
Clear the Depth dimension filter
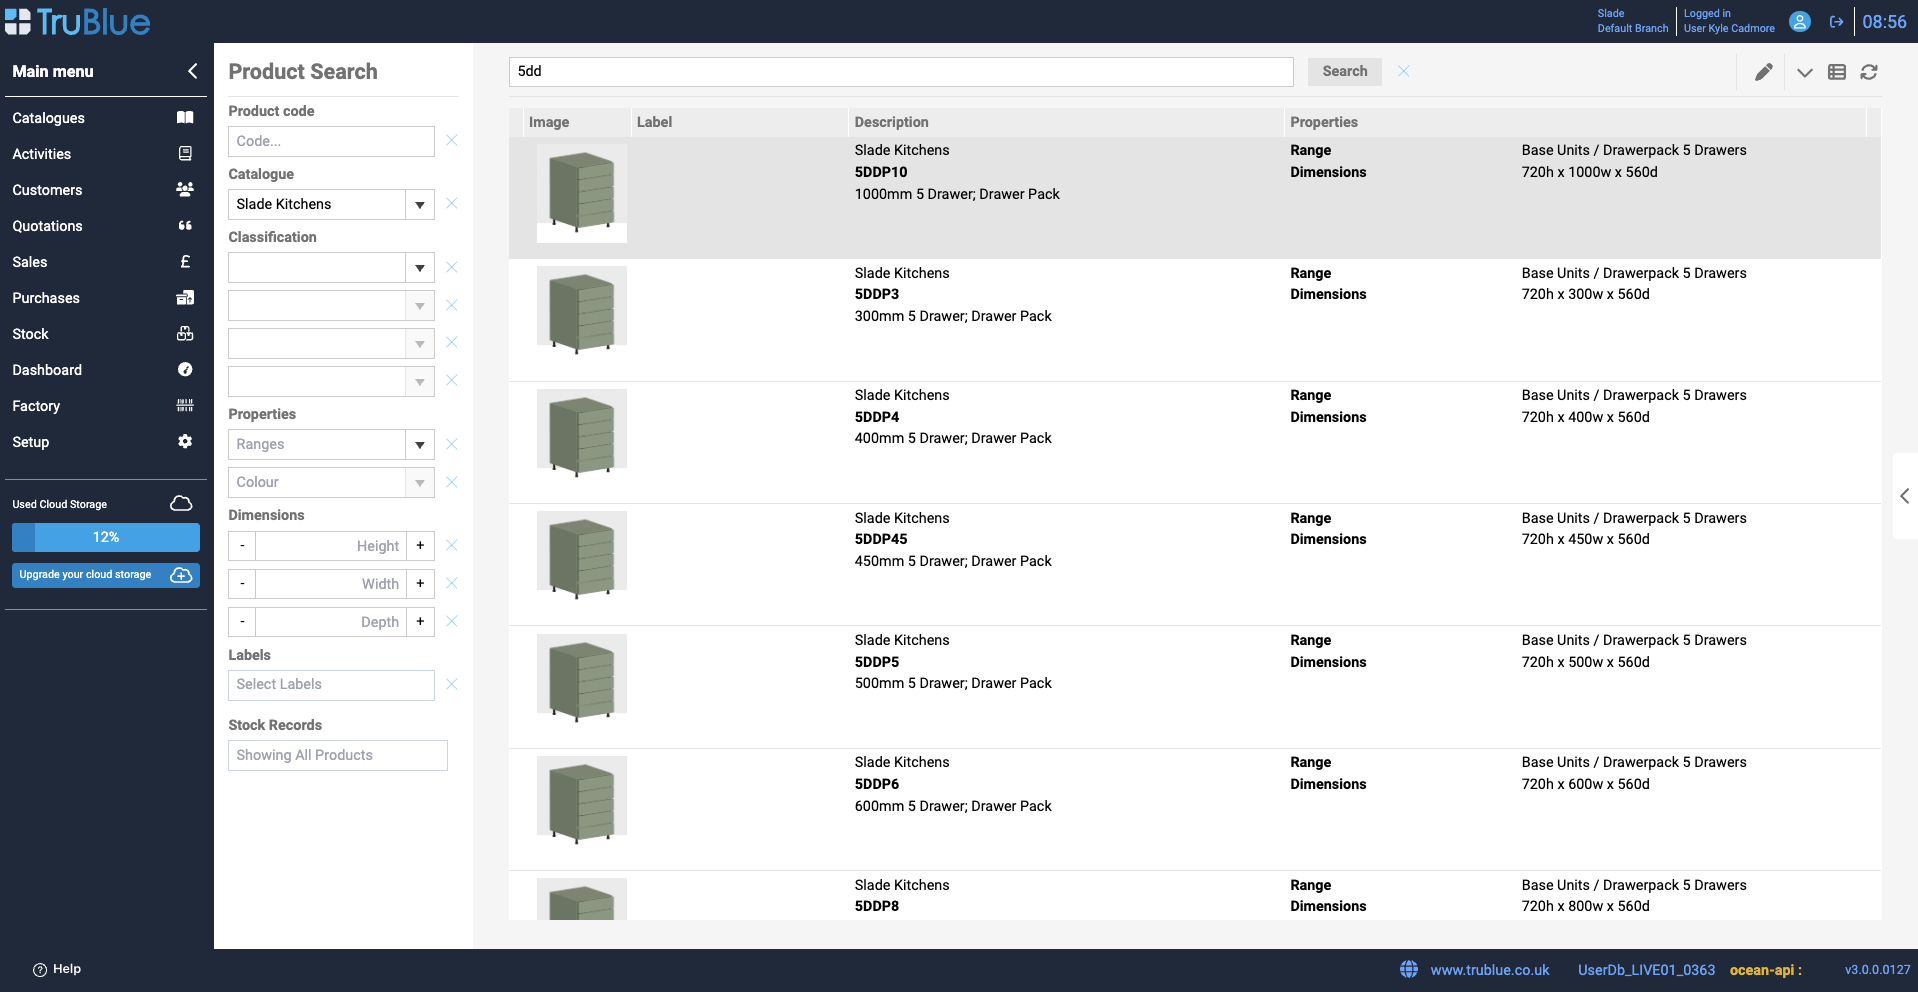[x=452, y=622]
